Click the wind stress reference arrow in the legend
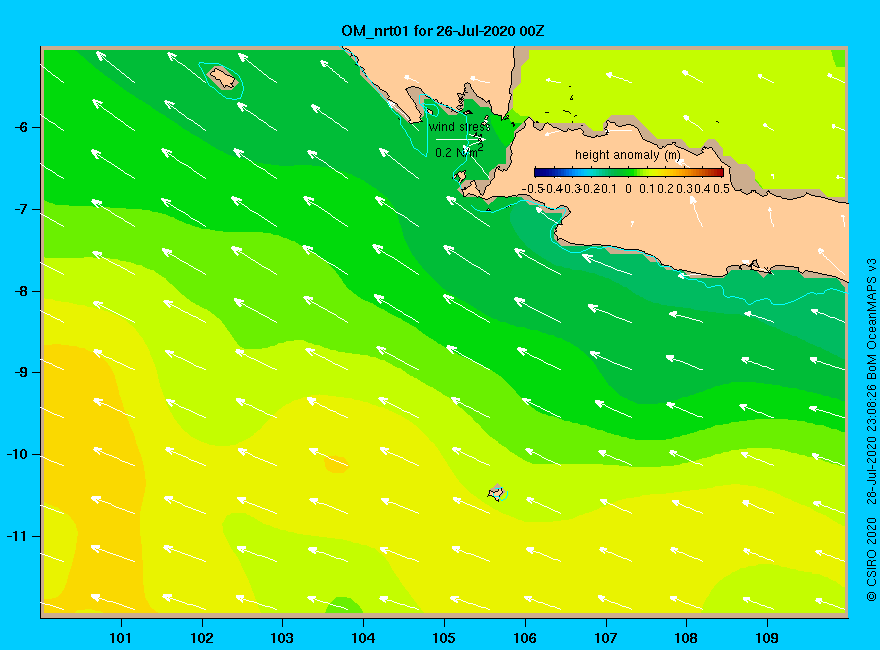Image resolution: width=880 pixels, height=650 pixels. click(x=460, y=139)
